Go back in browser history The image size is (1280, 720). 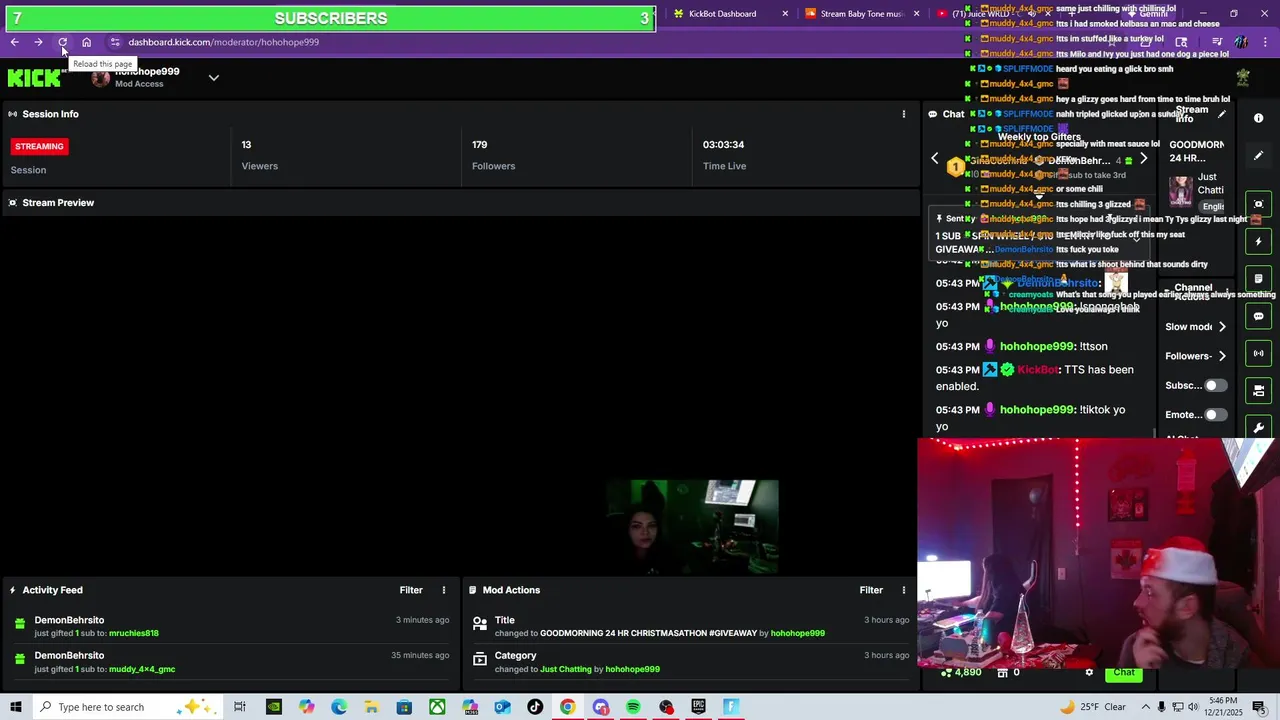(x=14, y=42)
